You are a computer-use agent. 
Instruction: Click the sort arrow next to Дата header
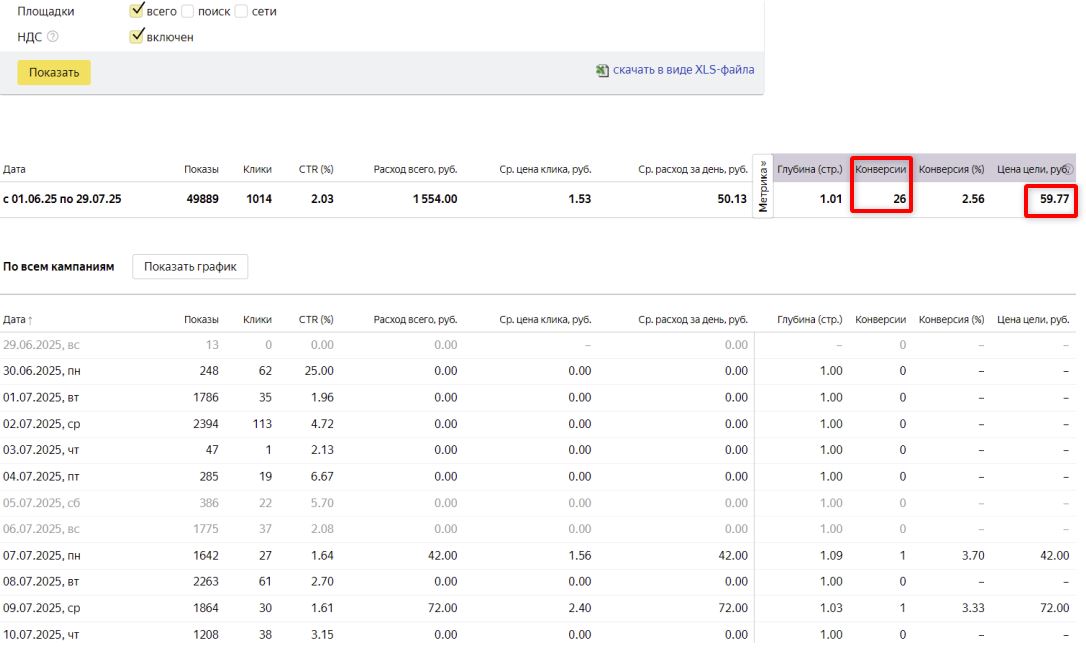click(30, 320)
